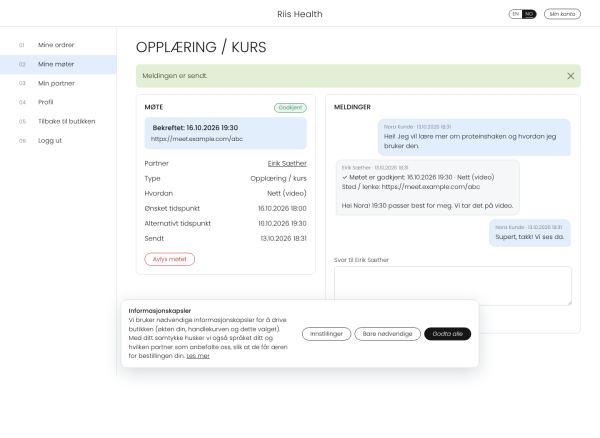The height and width of the screenshot is (438, 600).
Task: Dismiss the 'Meldingen er sendt' notification
Action: 570,76
